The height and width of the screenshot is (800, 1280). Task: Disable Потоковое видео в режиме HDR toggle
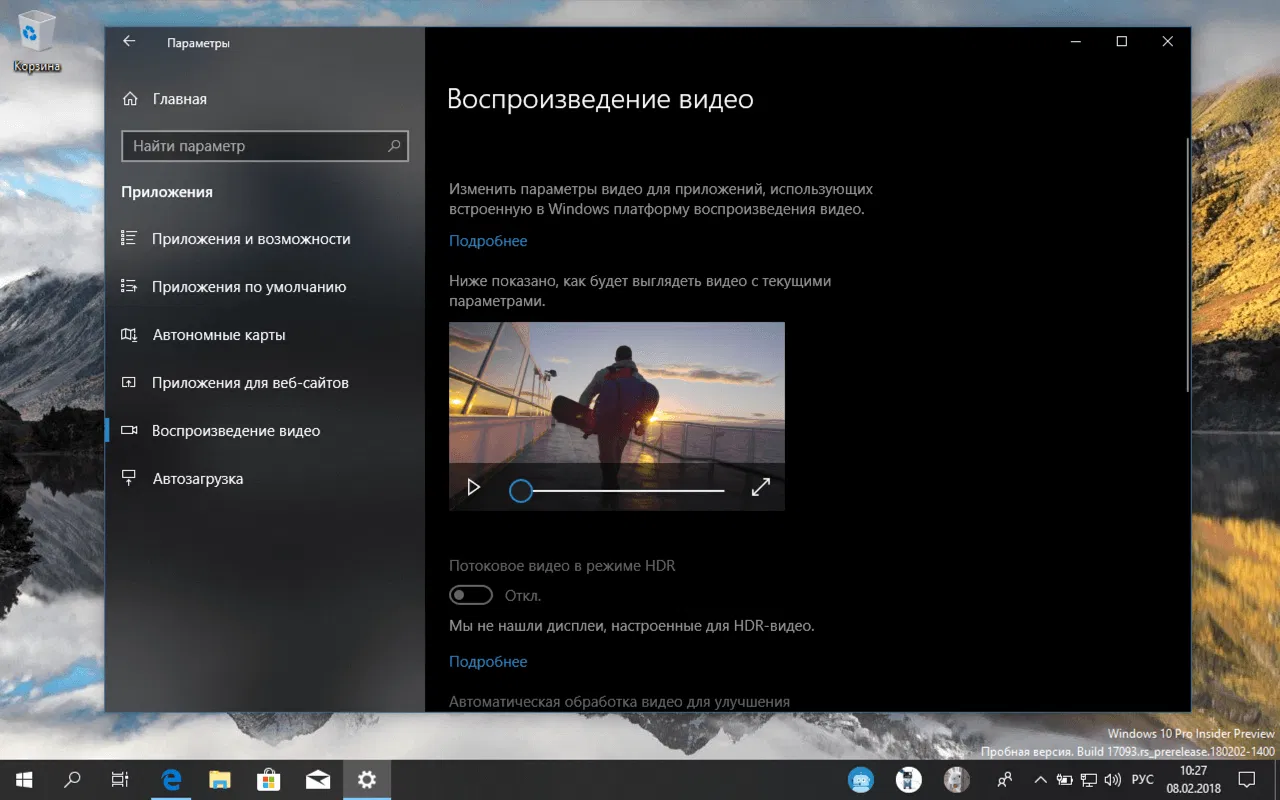(x=470, y=595)
